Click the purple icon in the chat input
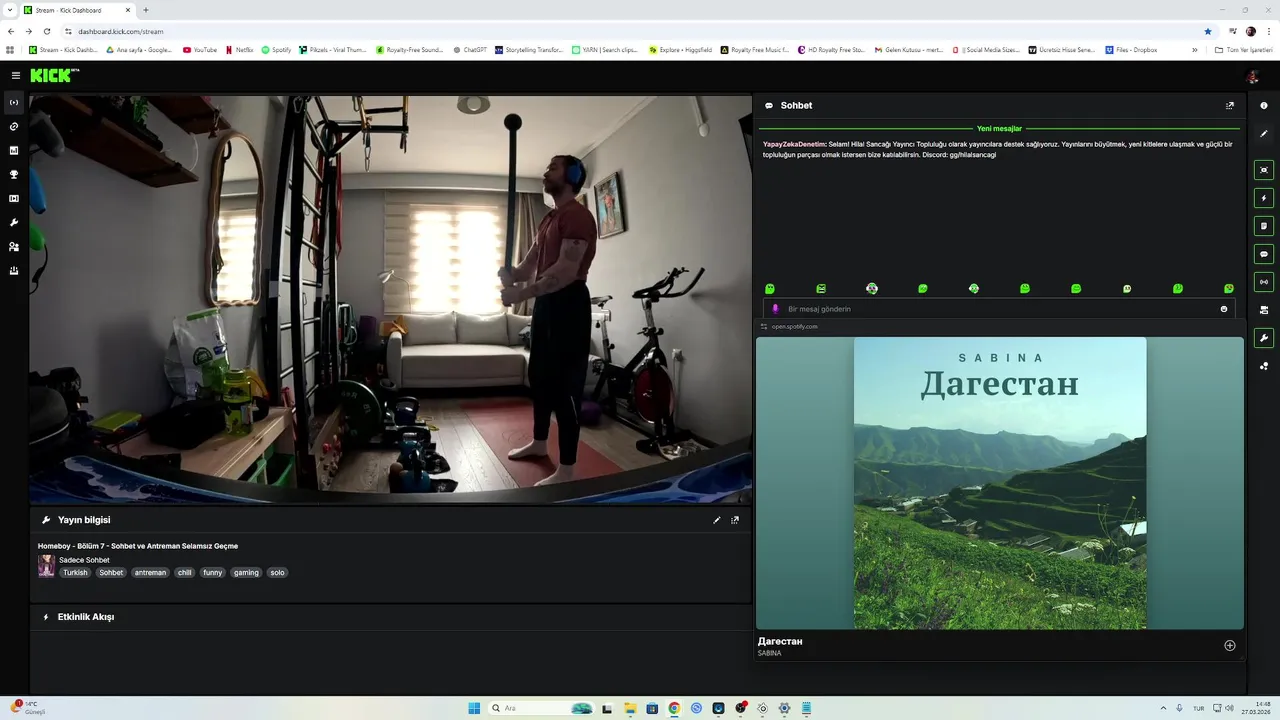 pos(775,309)
